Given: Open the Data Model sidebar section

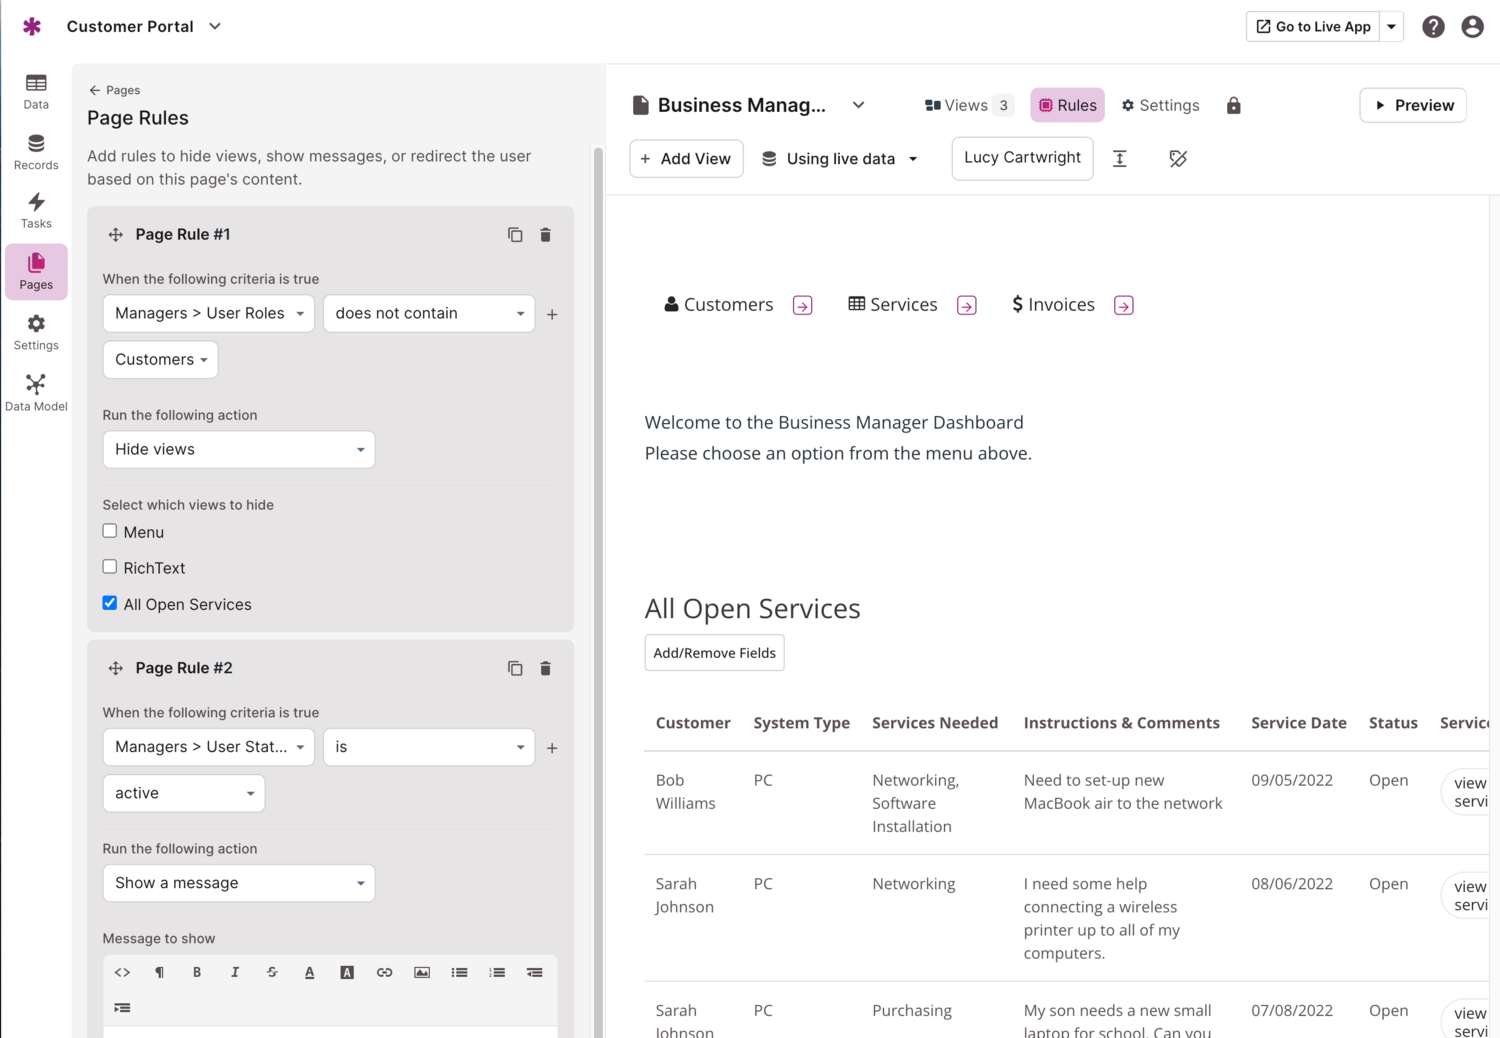Looking at the screenshot, I should click(x=36, y=393).
